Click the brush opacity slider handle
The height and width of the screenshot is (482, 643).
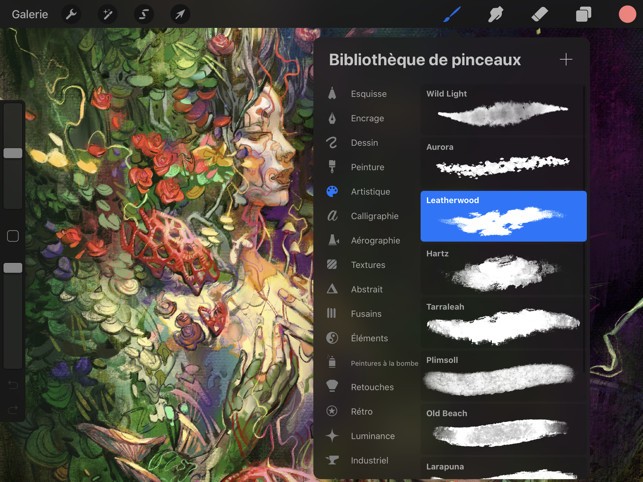point(13,268)
